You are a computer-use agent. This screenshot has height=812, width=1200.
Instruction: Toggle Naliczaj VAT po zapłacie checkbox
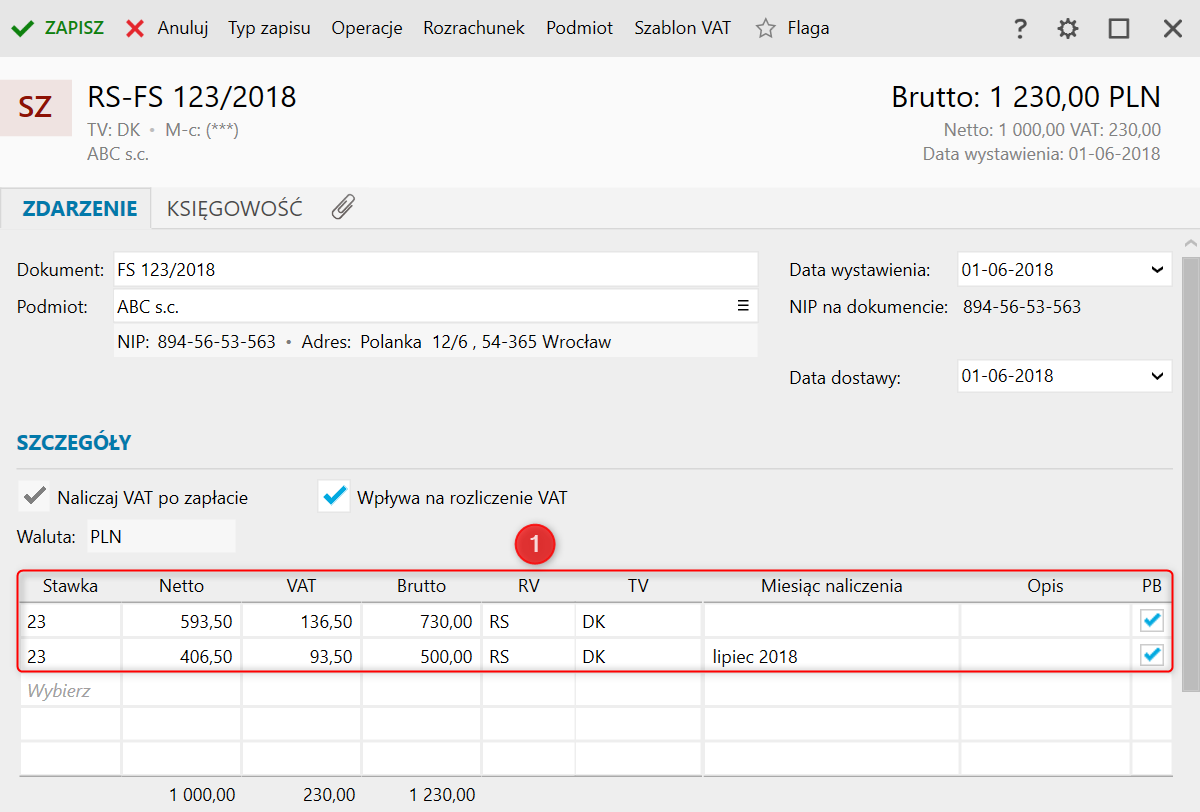coord(34,497)
